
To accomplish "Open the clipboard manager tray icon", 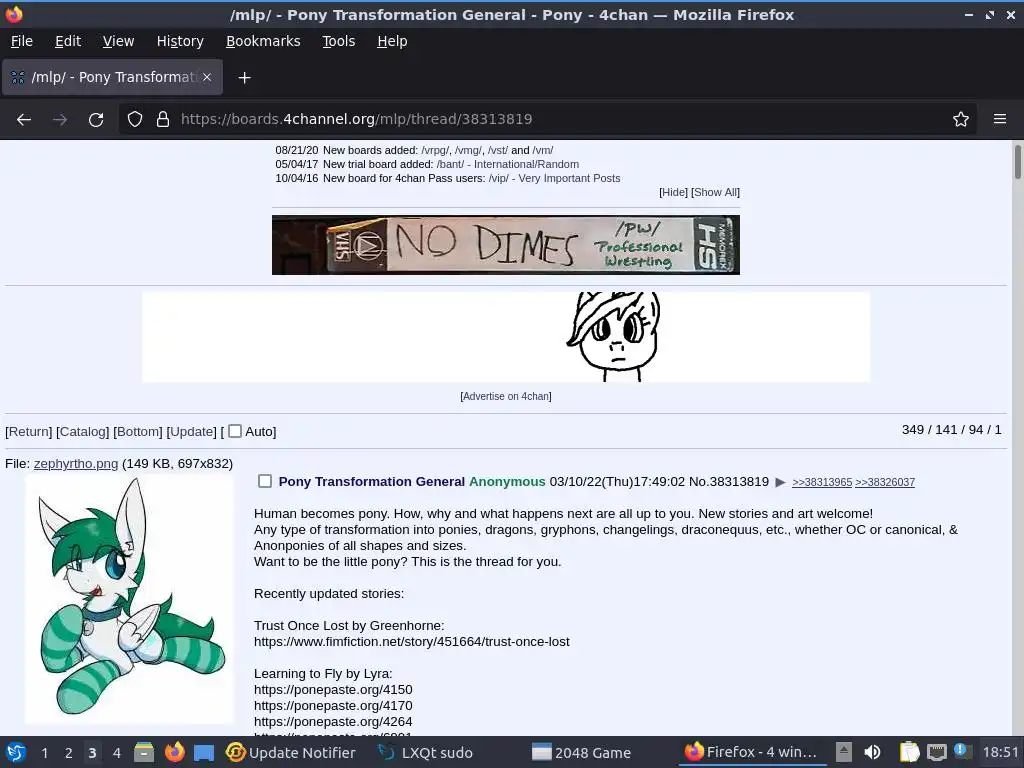I will 909,752.
